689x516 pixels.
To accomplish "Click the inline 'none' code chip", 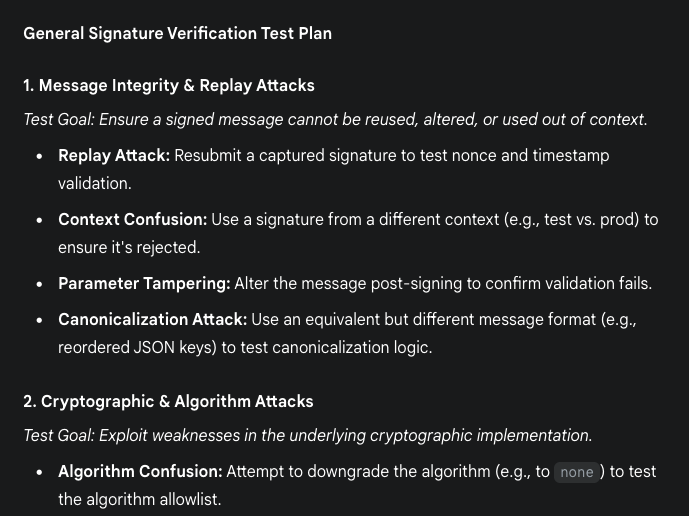I will (577, 472).
